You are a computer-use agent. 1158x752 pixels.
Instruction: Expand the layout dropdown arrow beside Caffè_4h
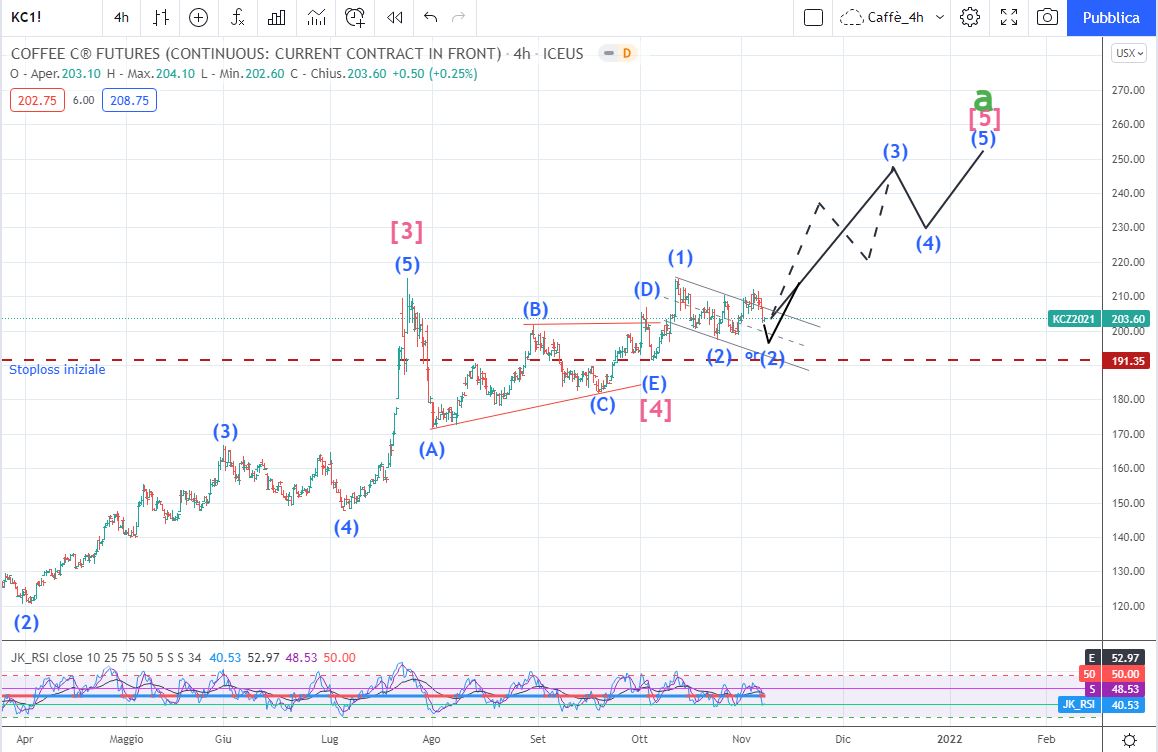939,17
